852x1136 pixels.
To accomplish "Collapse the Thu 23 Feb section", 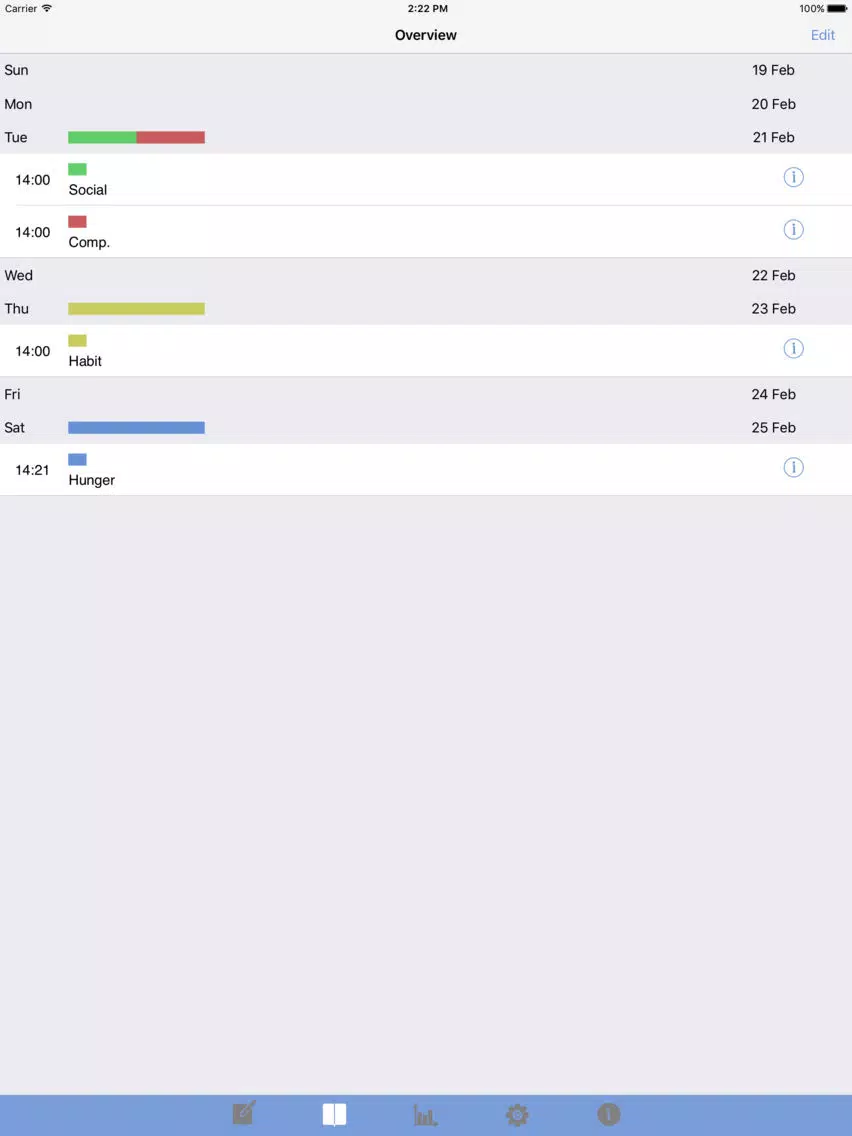I will [426, 309].
